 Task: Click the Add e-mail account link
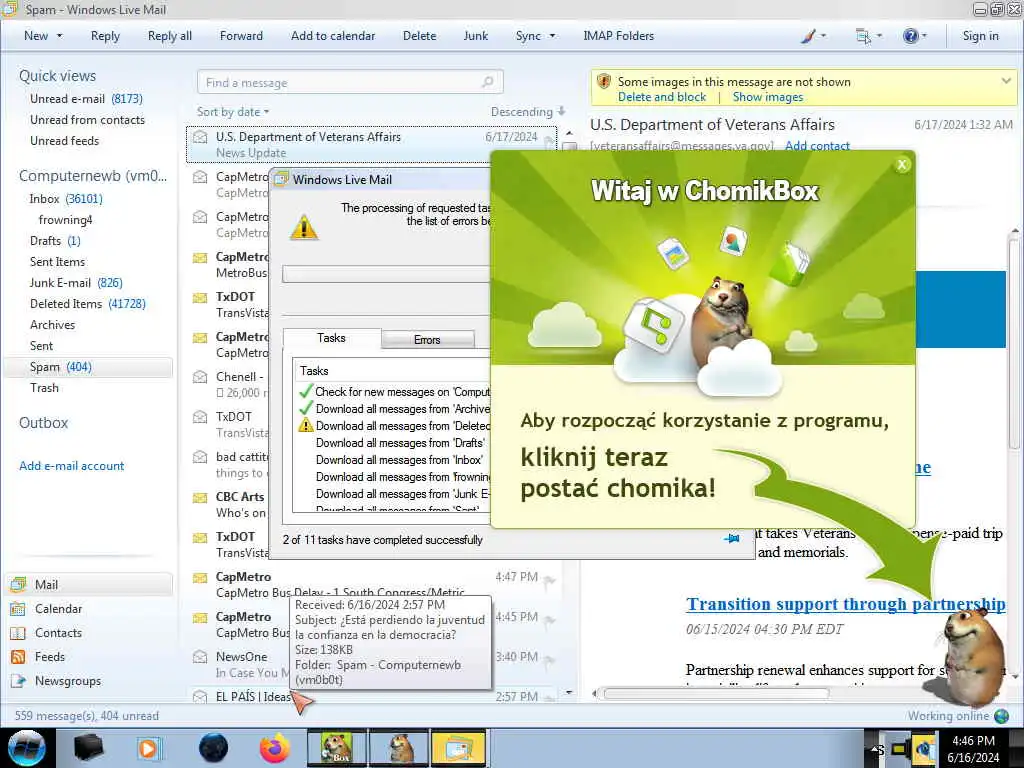point(71,466)
